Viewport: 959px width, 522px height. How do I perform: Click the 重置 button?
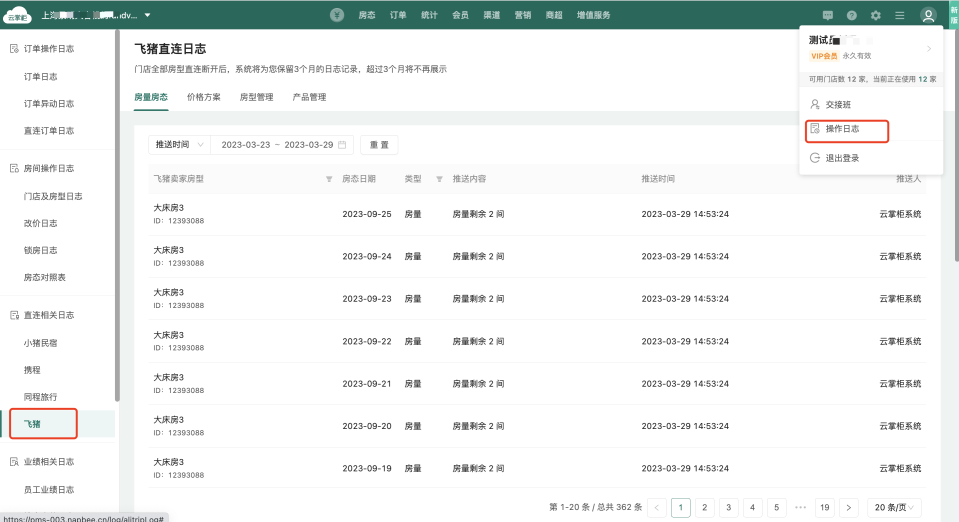(379, 145)
